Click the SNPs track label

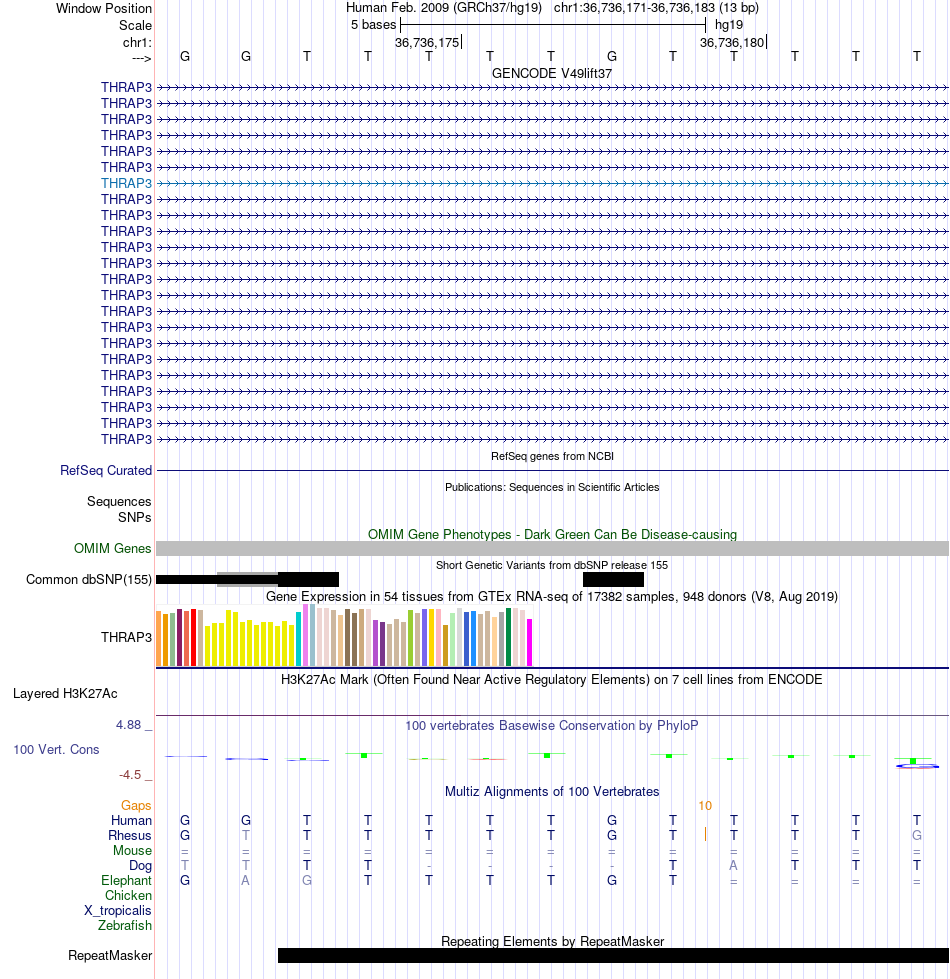(134, 518)
